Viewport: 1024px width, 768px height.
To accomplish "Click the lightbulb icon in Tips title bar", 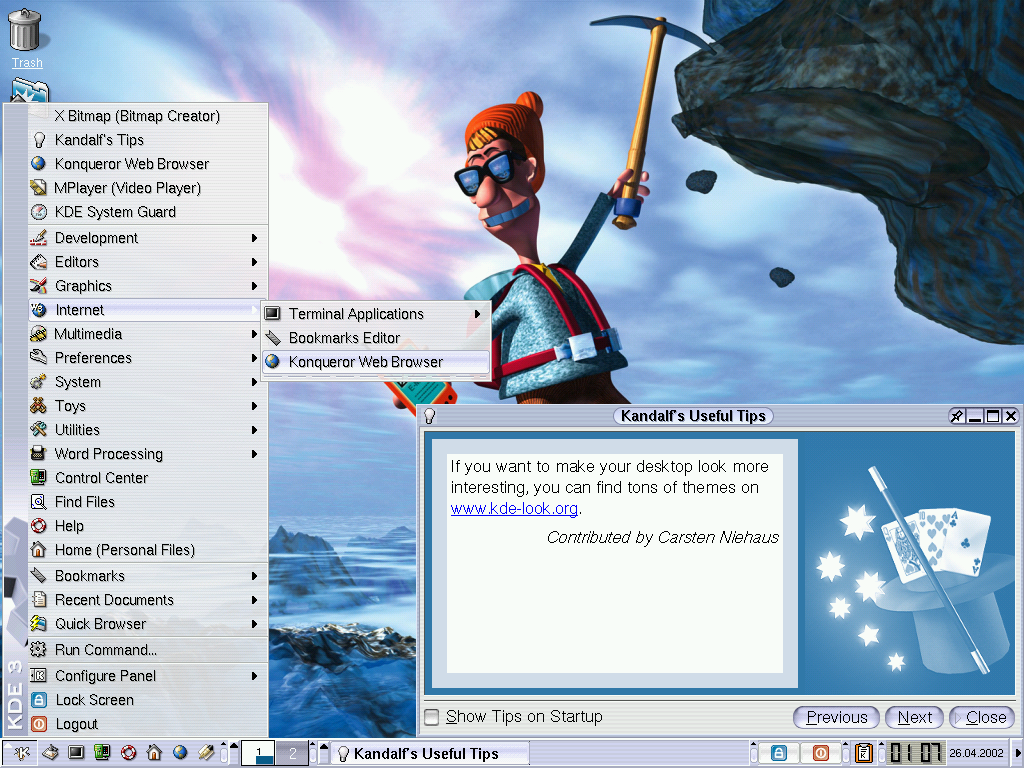I will click(x=430, y=416).
